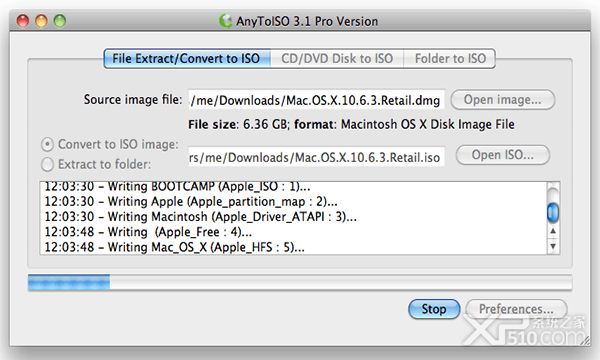The image size is (600, 360).
Task: Switch to Folder to ISO tab
Action: 450,59
